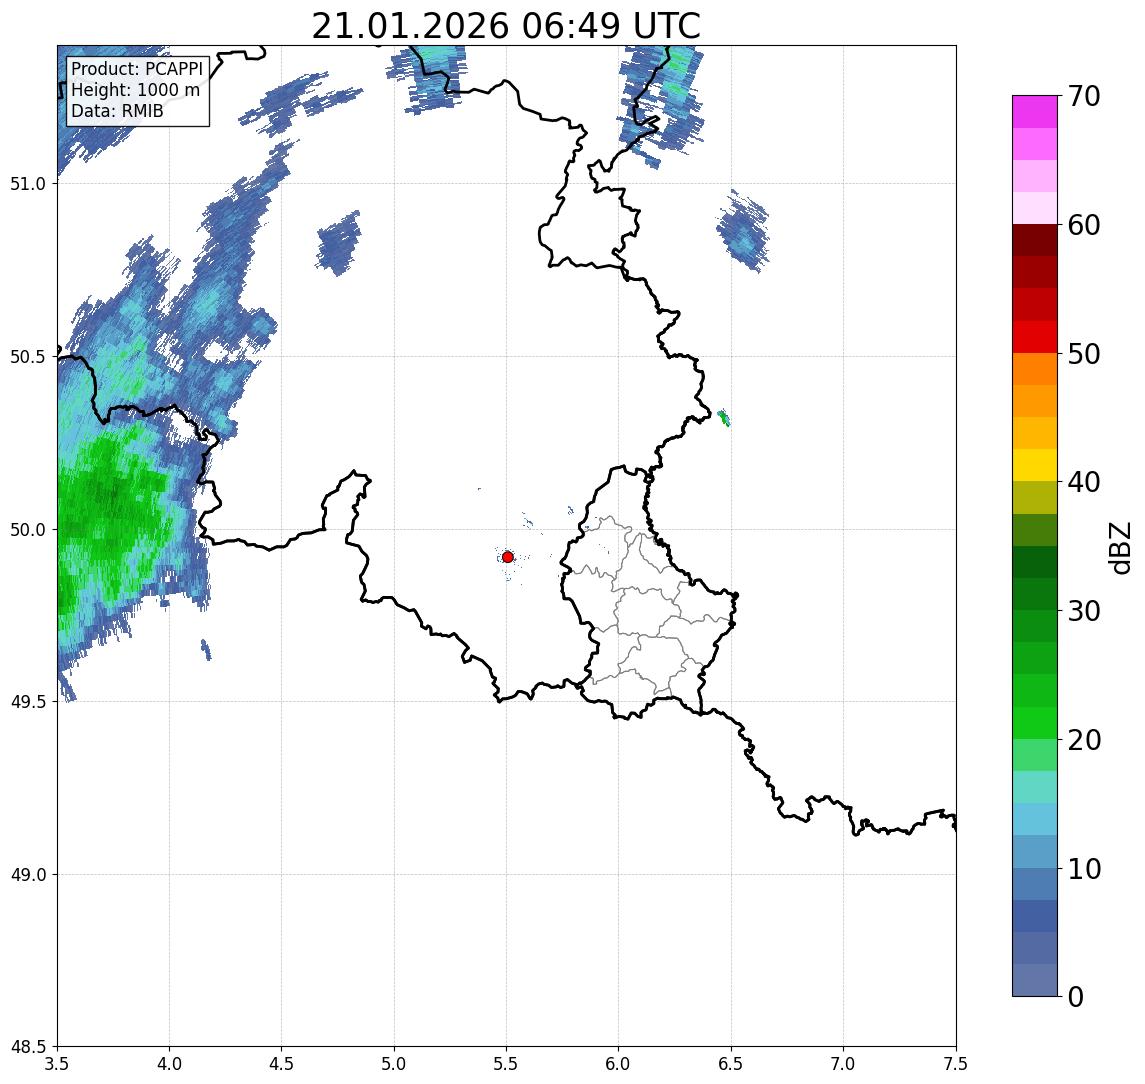Click the title "21.01.2026 06:49 UTC"
1145x1084 pixels.
[506, 26]
